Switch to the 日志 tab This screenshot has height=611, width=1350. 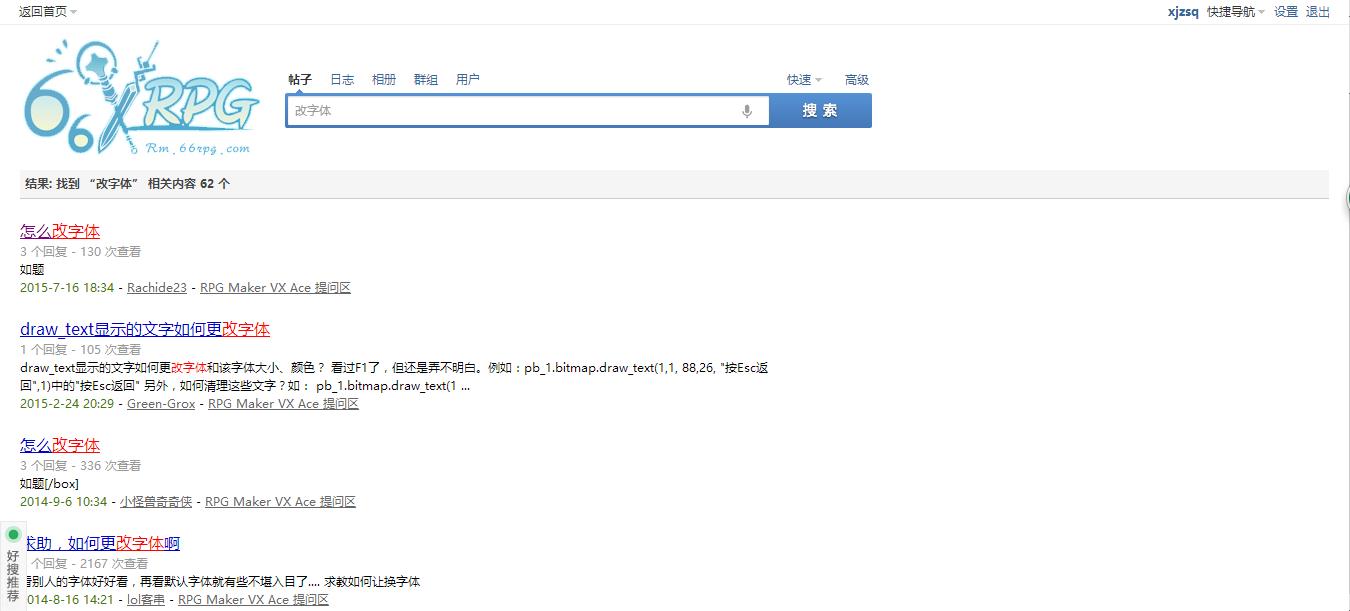tap(342, 80)
